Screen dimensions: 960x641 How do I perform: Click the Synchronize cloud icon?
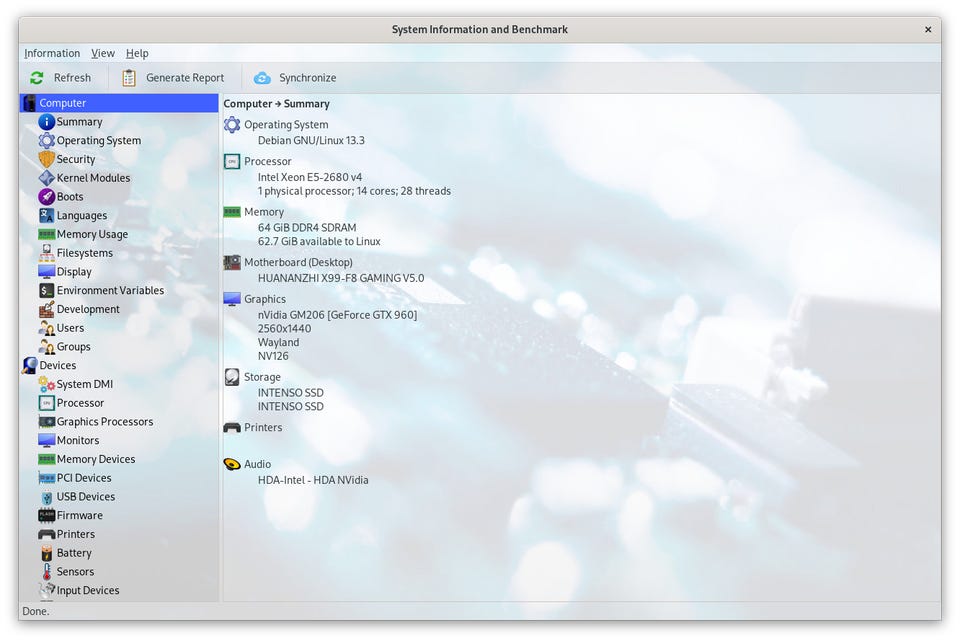click(x=262, y=78)
